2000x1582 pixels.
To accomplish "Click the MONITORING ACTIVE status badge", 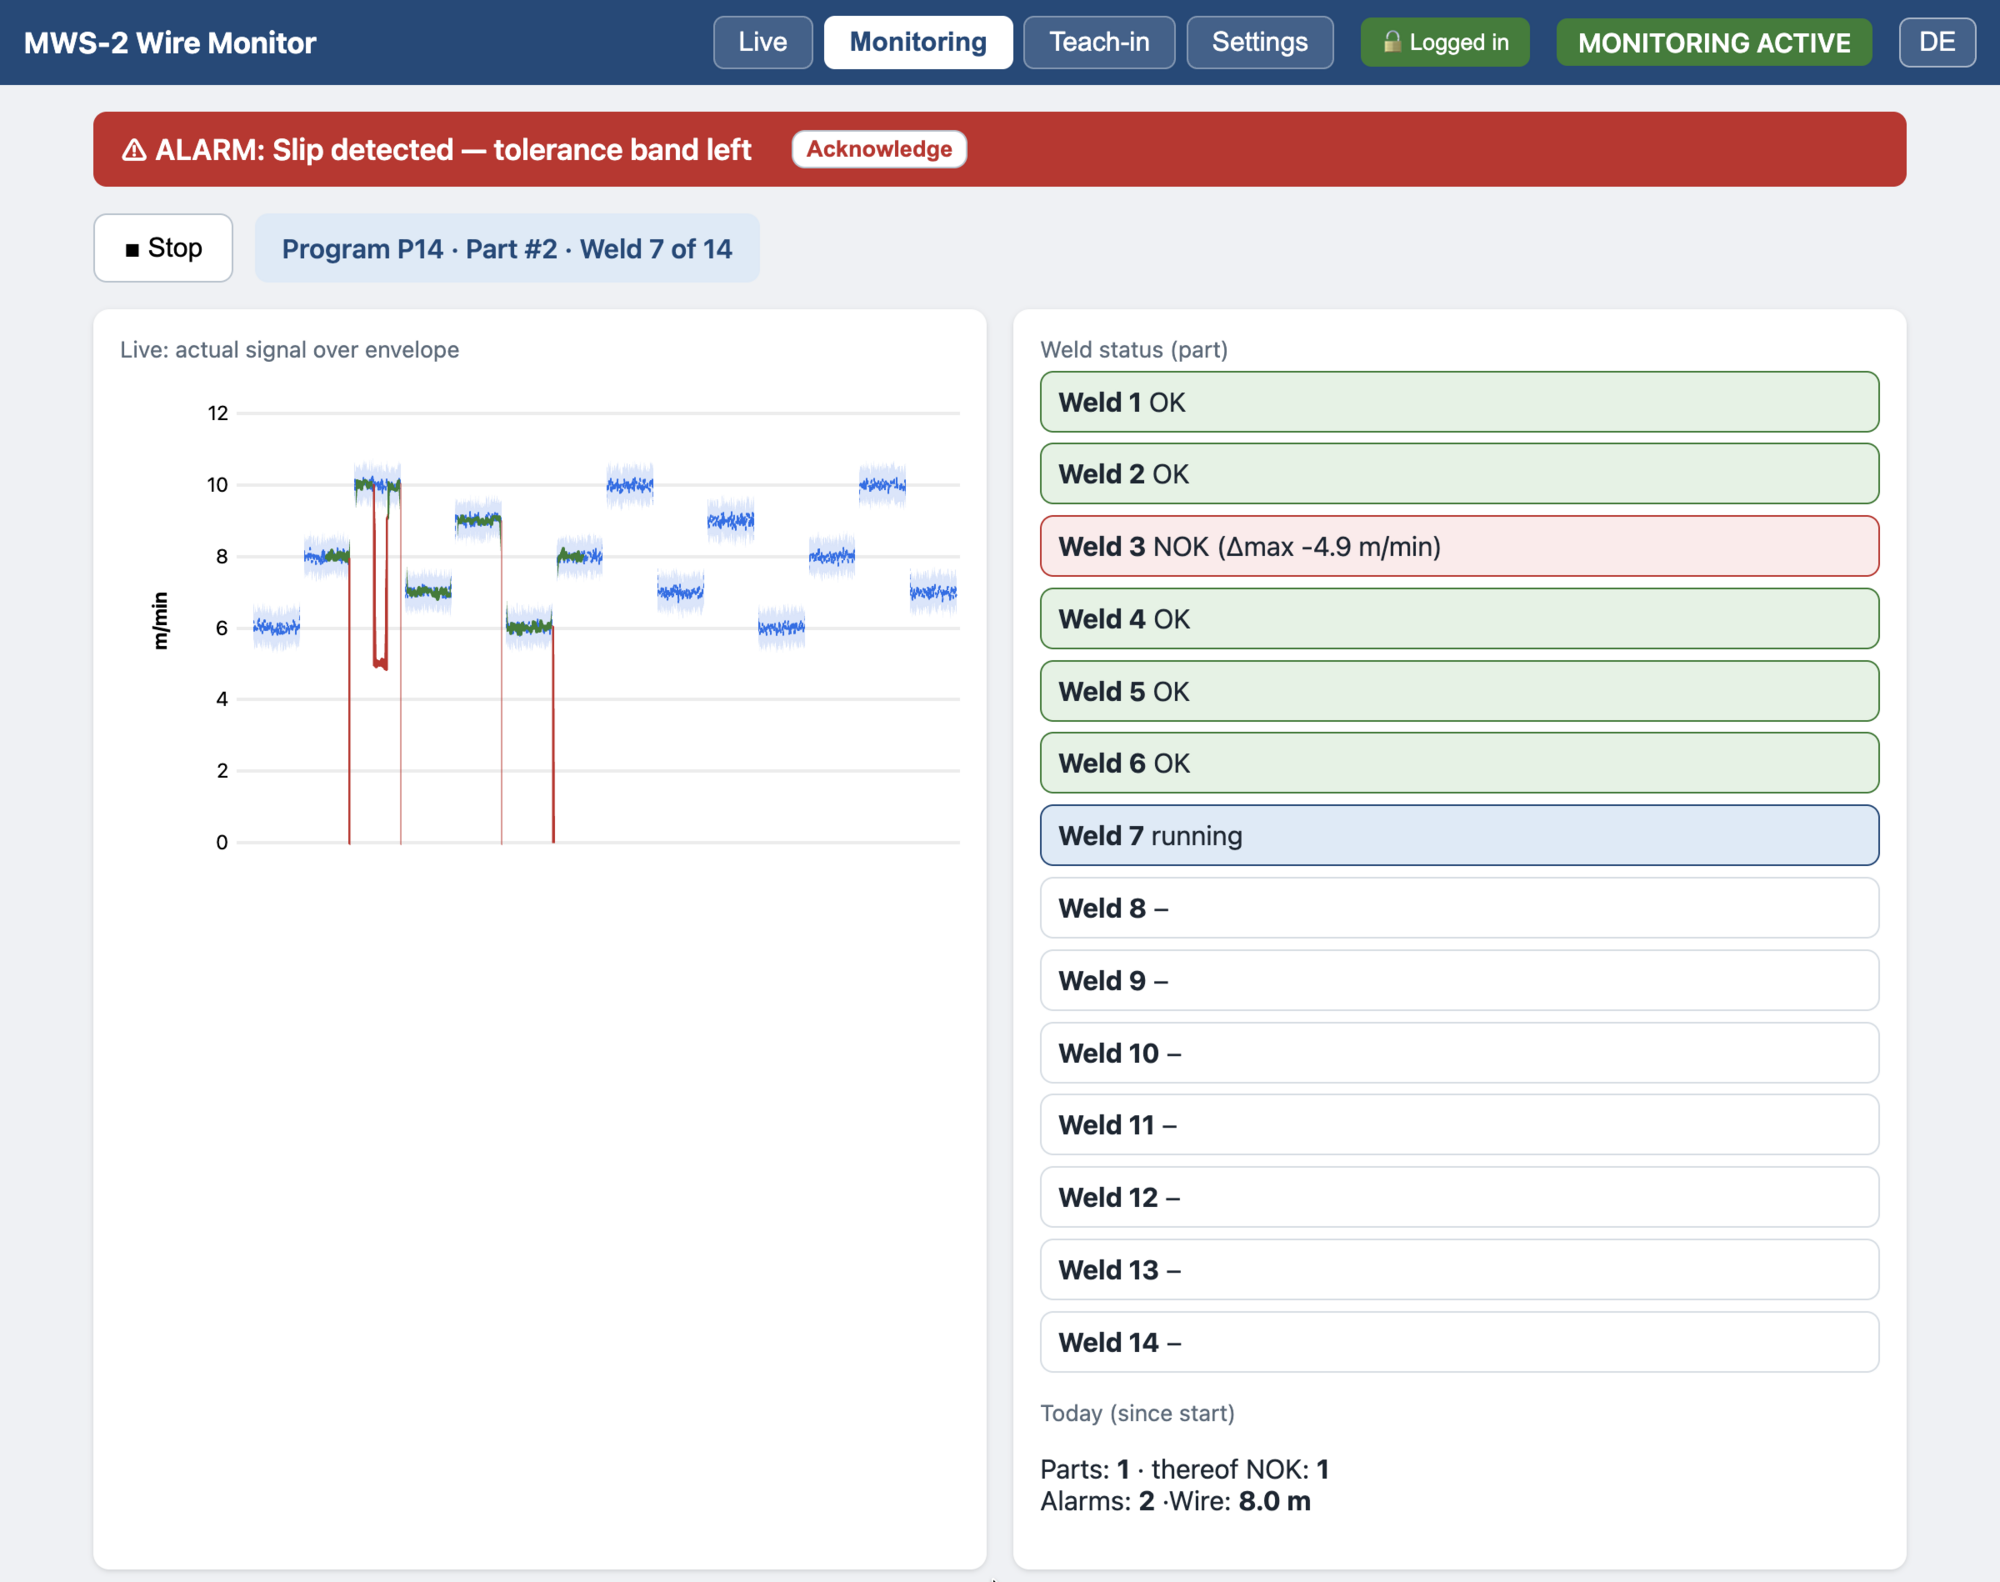I will click(1714, 42).
